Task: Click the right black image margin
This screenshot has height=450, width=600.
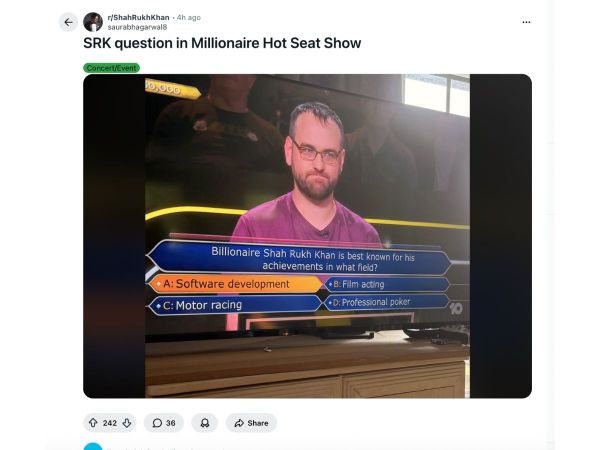Action: (x=501, y=236)
